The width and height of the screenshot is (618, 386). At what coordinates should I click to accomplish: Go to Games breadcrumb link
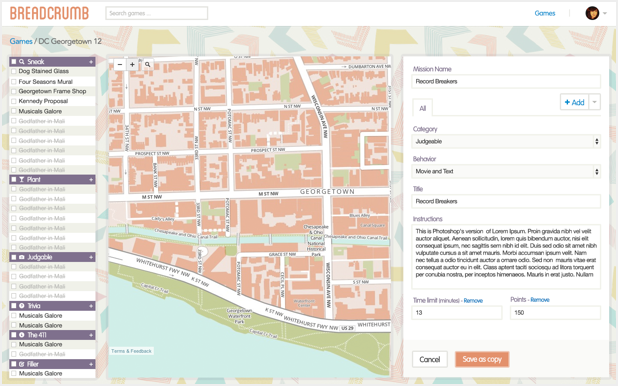pyautogui.click(x=21, y=41)
